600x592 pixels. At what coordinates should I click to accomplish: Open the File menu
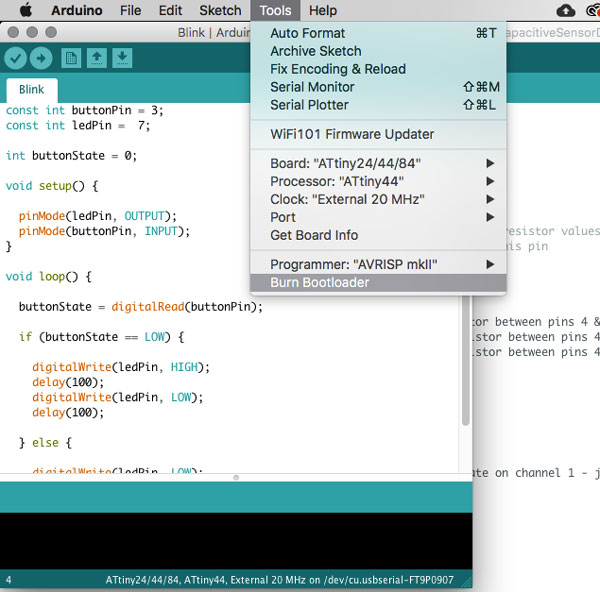point(130,10)
